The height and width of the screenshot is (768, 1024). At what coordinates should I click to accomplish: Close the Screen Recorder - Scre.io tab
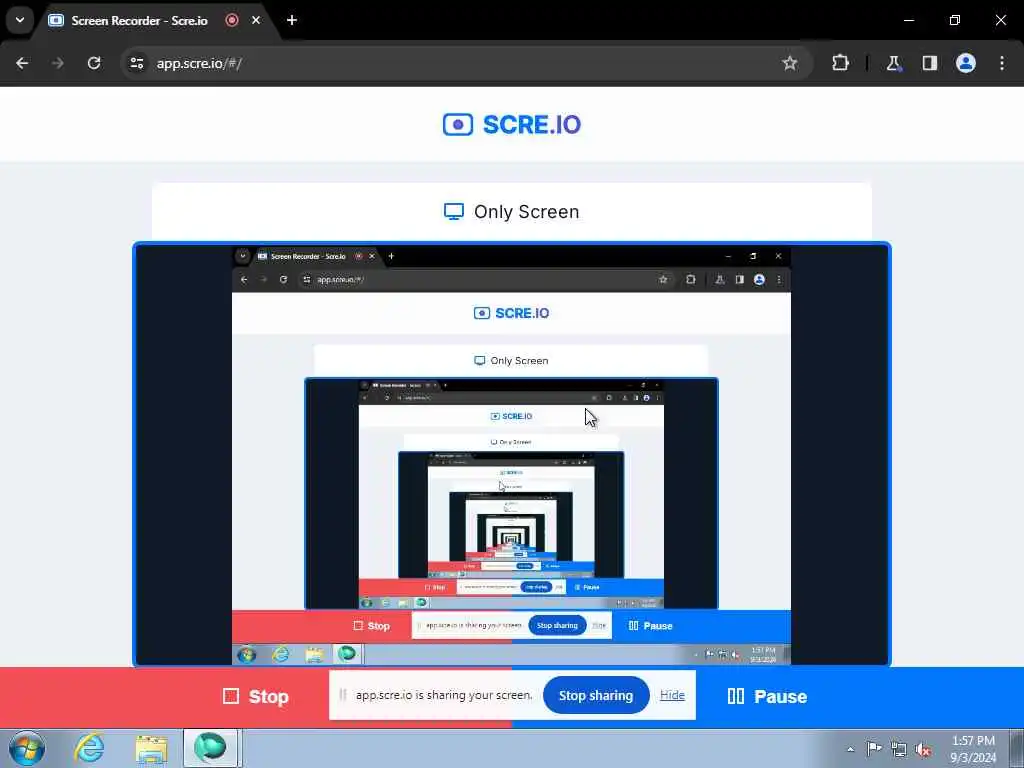click(256, 20)
